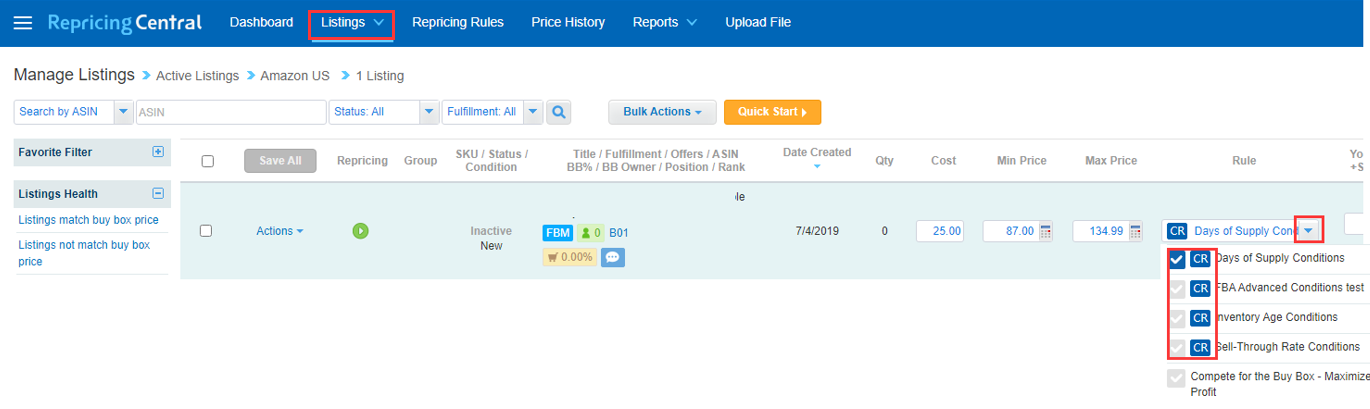This screenshot has height=409, width=1370.
Task: Click the Repricing column header
Action: pos(362,161)
